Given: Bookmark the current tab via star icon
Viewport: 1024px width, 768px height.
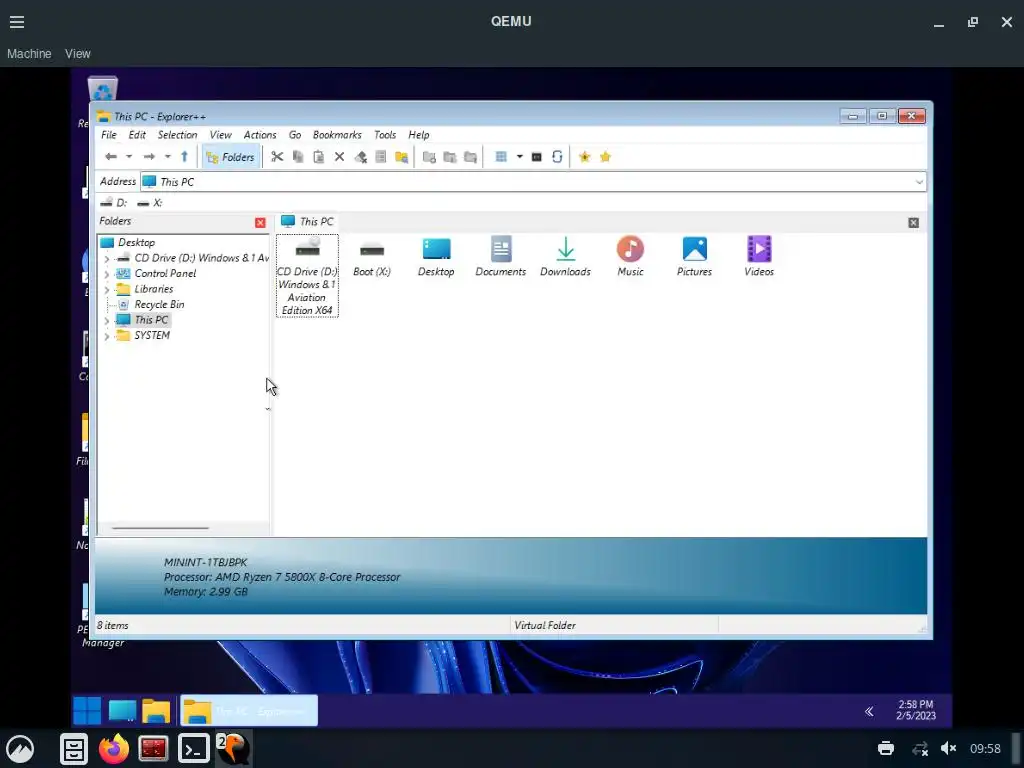Looking at the screenshot, I should pos(584,157).
